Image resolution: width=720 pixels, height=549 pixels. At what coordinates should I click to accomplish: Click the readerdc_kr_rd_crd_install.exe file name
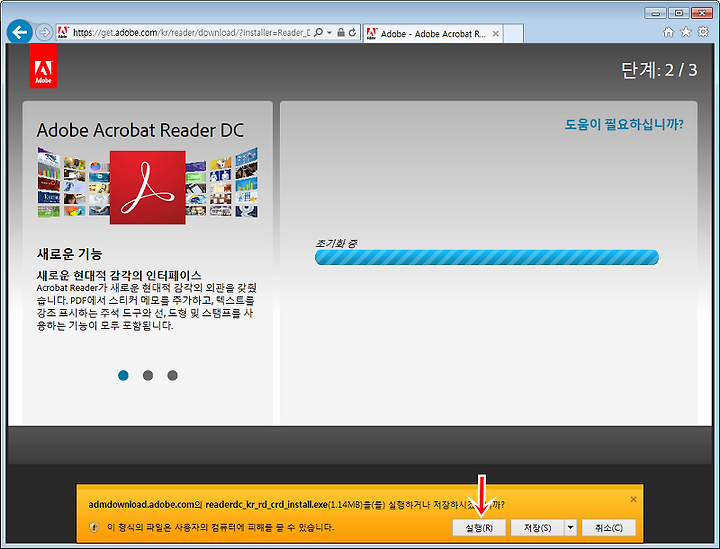pos(266,504)
